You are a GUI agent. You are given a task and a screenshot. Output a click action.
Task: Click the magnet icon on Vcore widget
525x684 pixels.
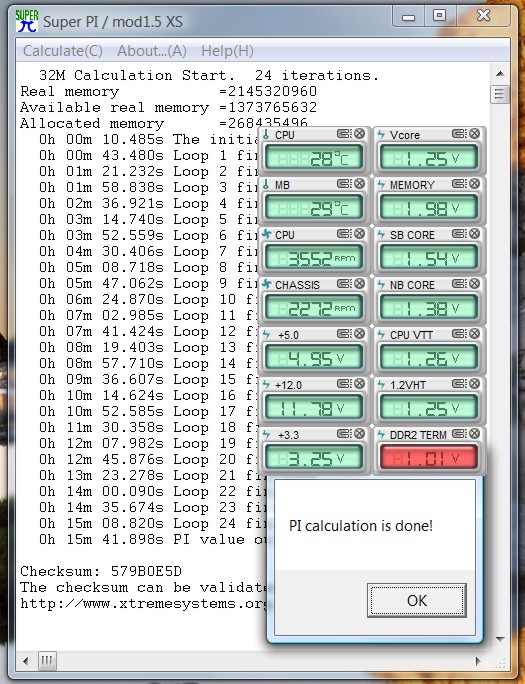point(460,134)
